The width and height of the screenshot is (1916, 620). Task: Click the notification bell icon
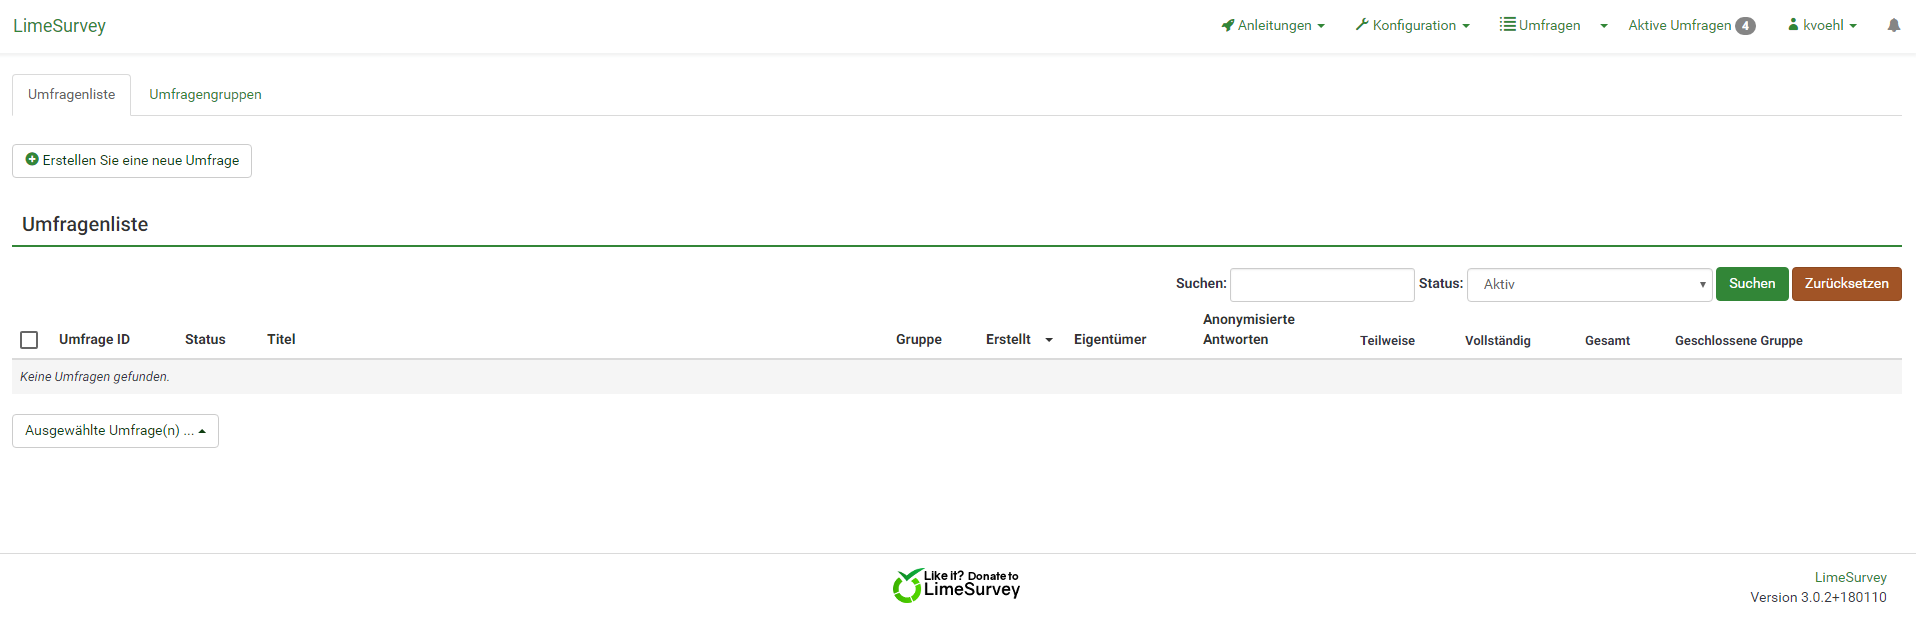tap(1893, 26)
